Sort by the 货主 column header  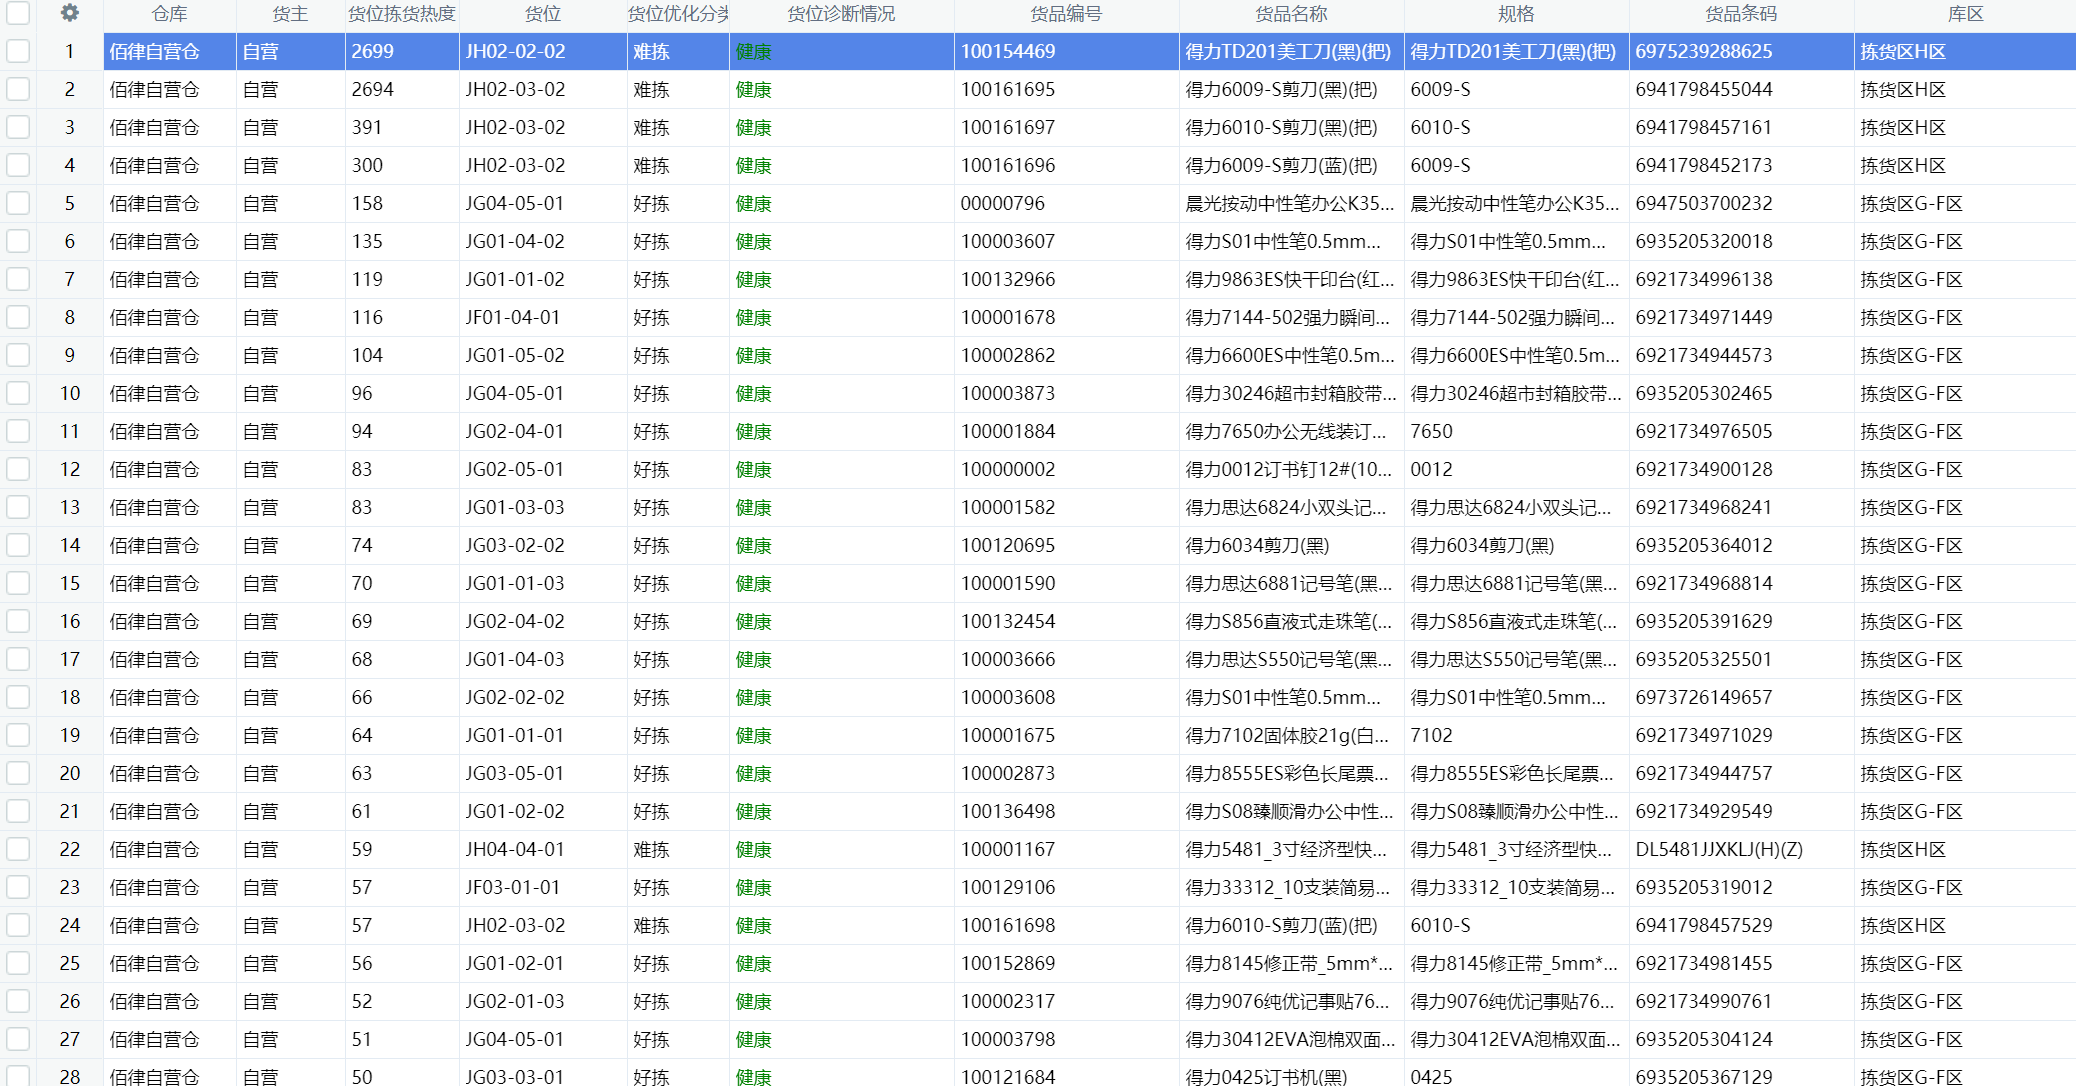(290, 14)
